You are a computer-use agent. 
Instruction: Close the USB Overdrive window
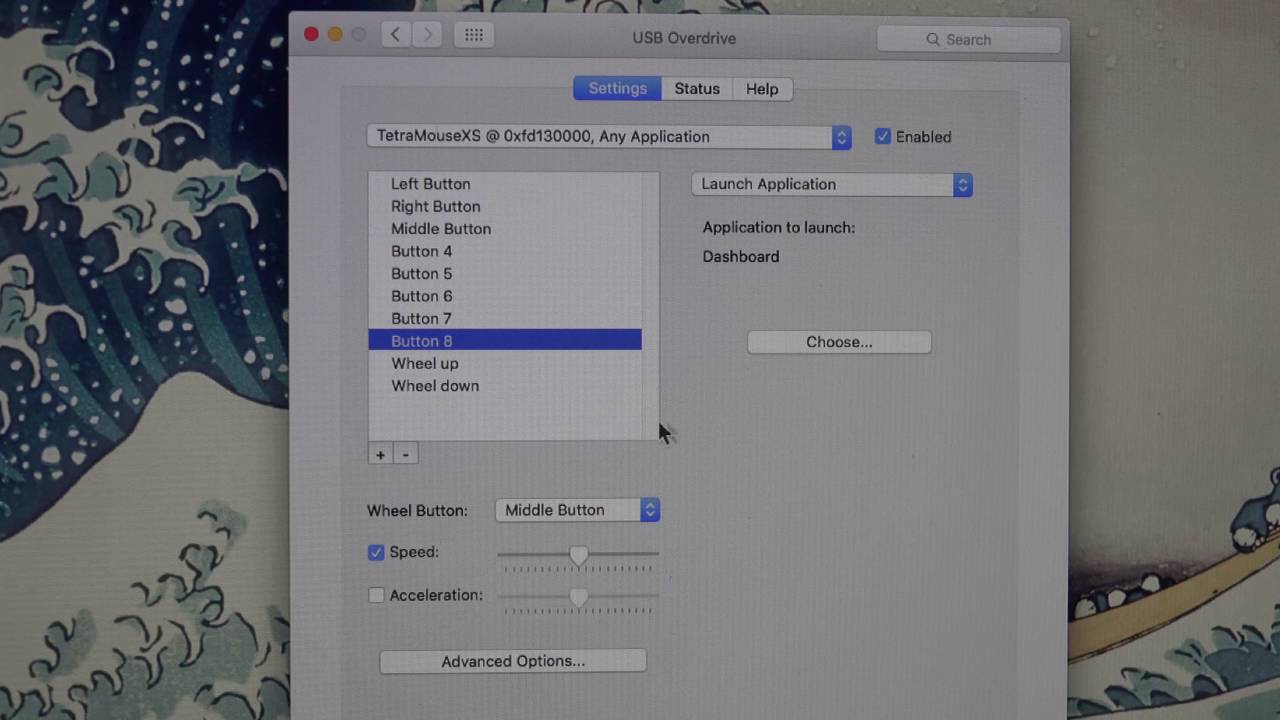coord(311,35)
